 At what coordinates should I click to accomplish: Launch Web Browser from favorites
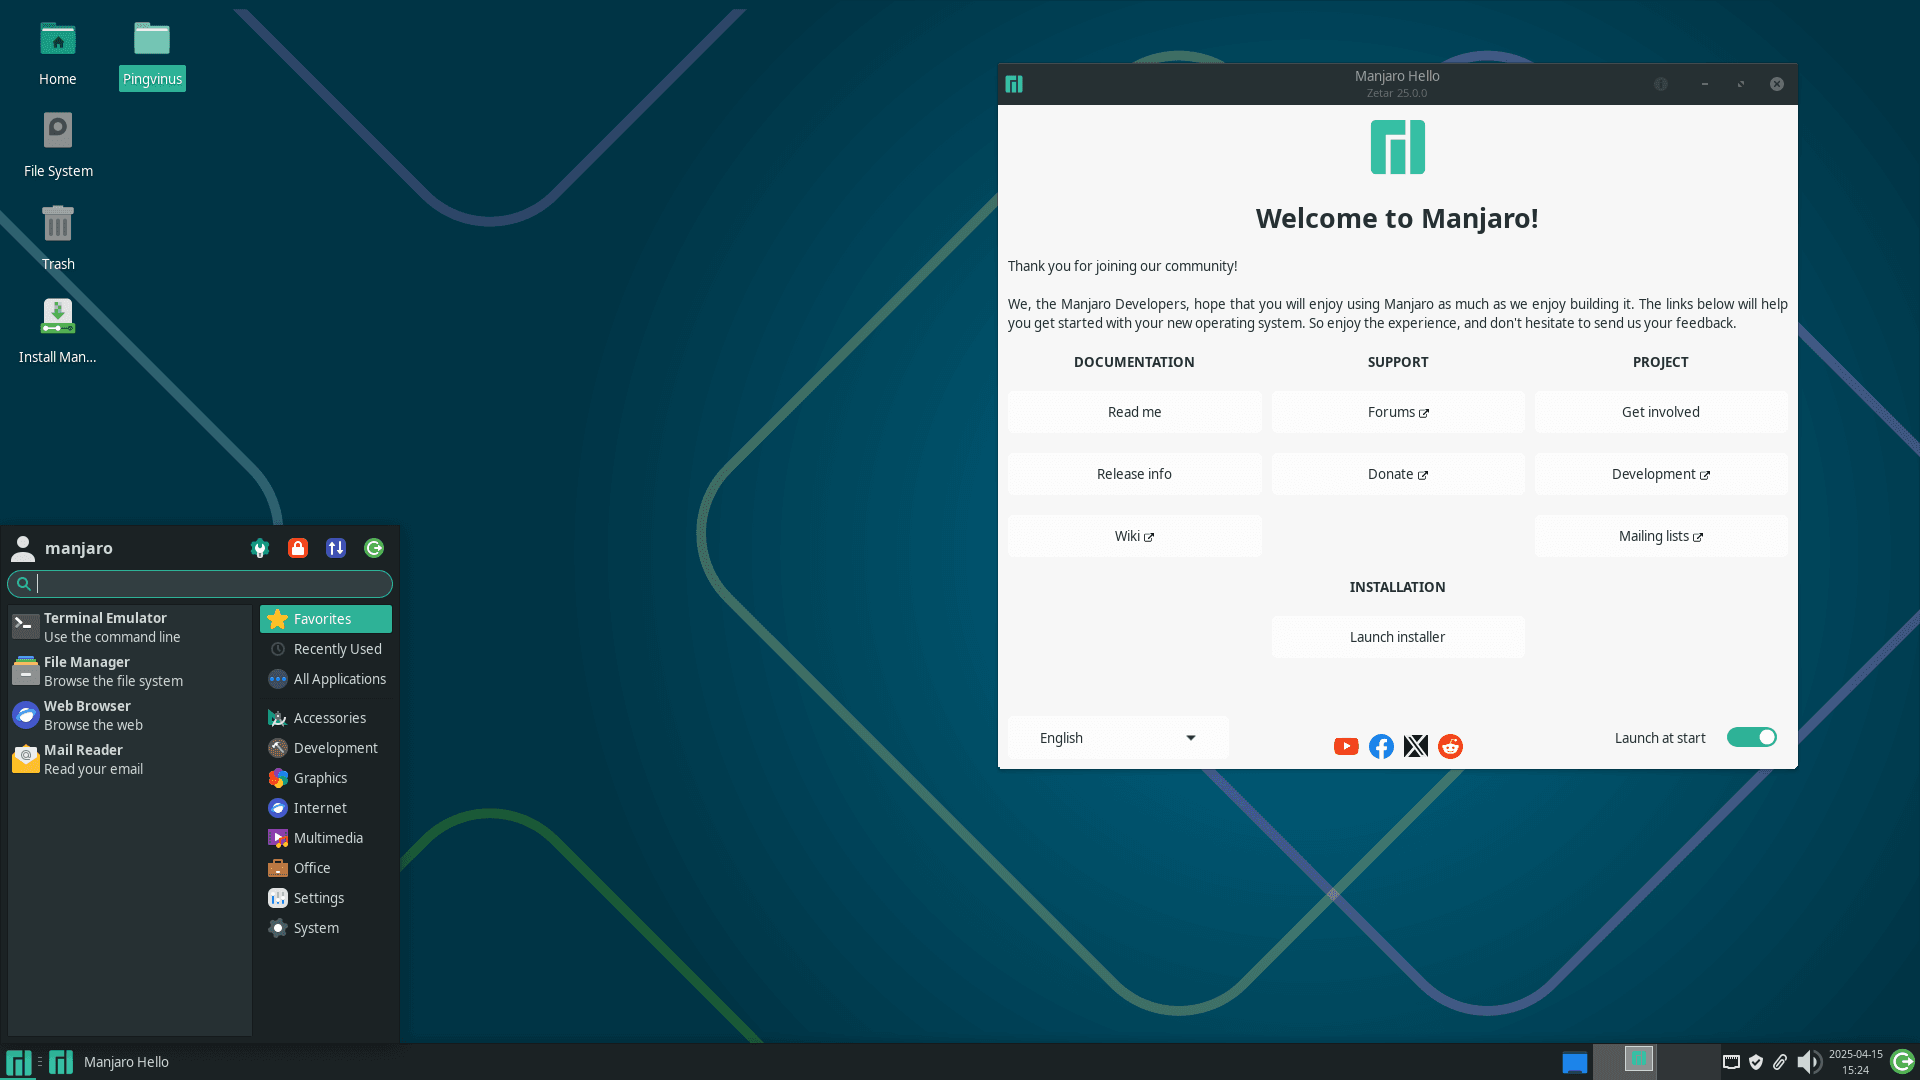point(130,716)
